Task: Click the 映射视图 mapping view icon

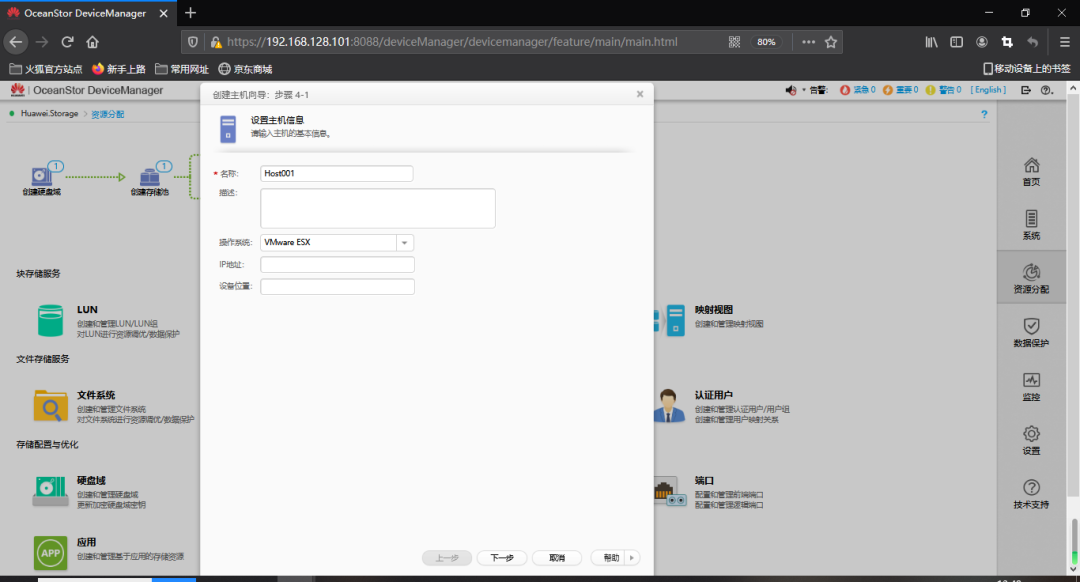Action: [x=669, y=320]
